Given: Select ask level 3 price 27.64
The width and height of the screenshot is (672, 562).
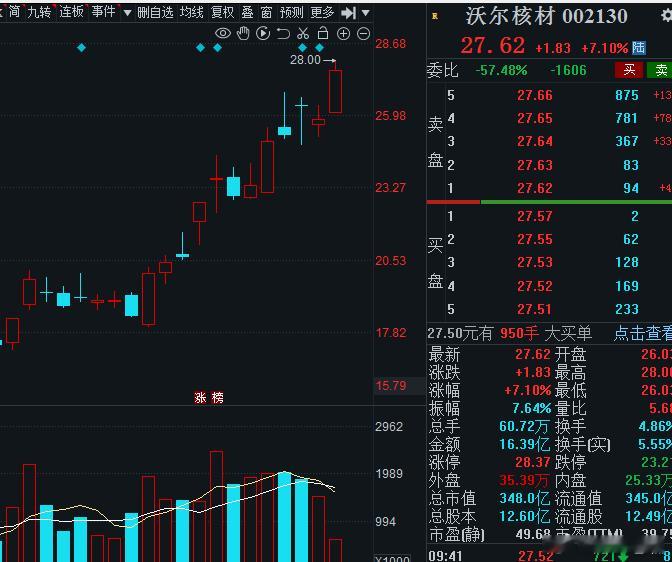Looking at the screenshot, I should click(534, 141).
